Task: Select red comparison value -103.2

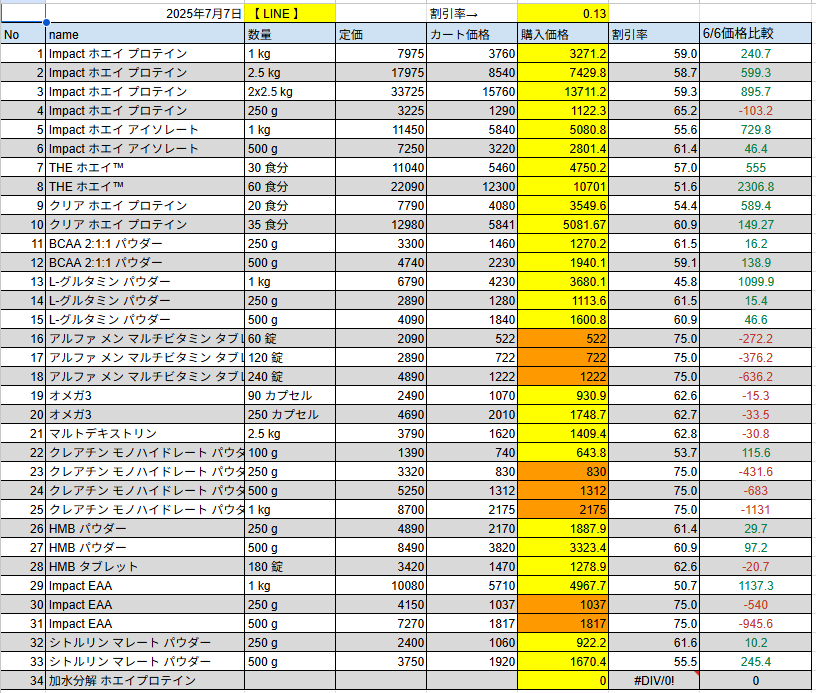Action: (755, 111)
